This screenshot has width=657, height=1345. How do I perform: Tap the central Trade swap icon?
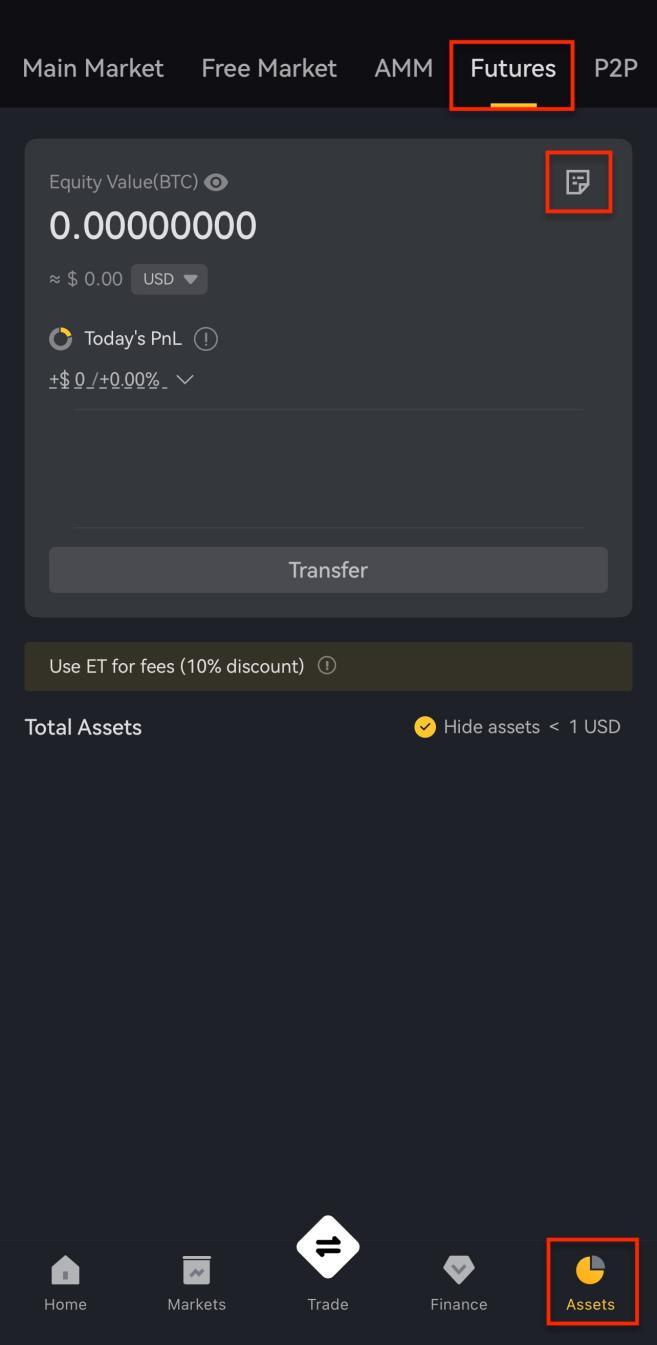click(x=328, y=1247)
